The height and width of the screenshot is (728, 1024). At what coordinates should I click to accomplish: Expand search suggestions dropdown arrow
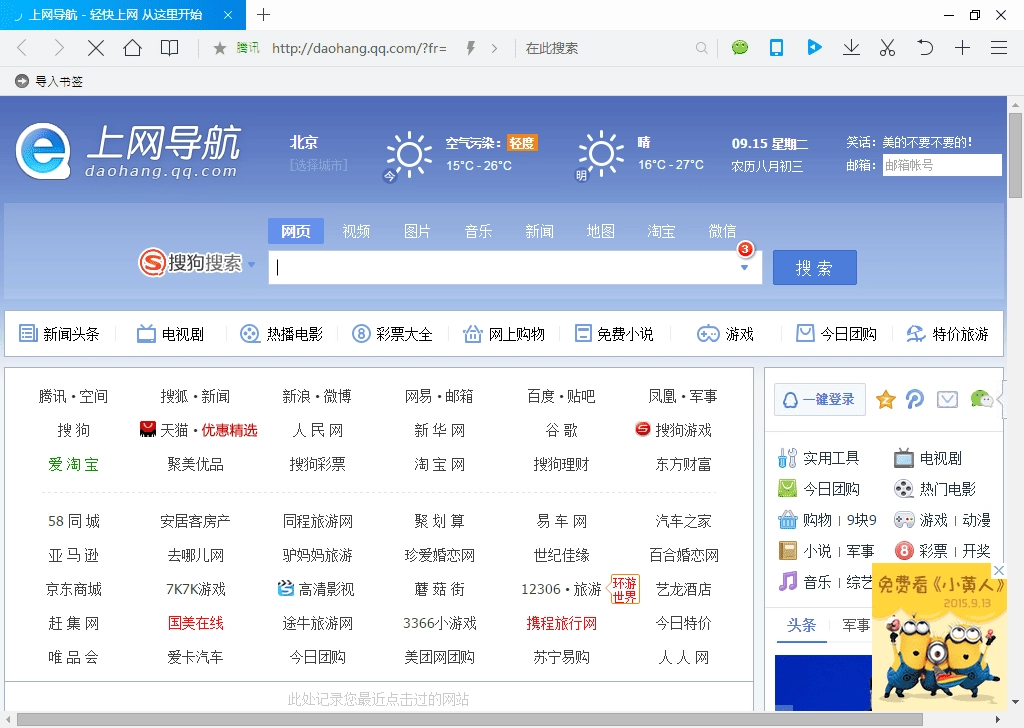click(x=744, y=268)
